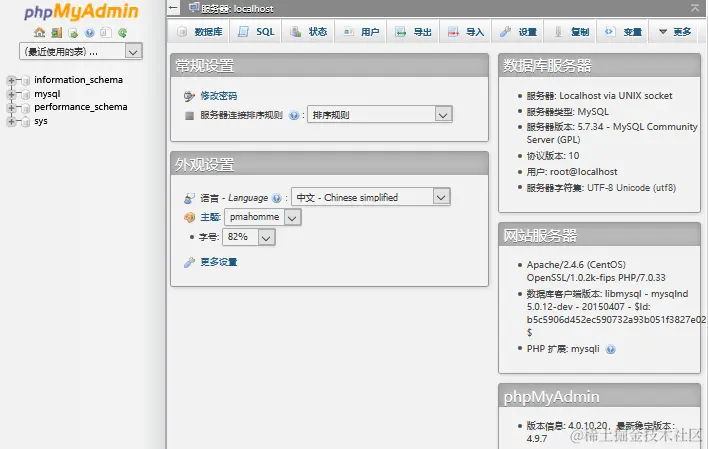Click the sys database icon in the tree
This screenshot has height=449, width=708.
coord(26,121)
